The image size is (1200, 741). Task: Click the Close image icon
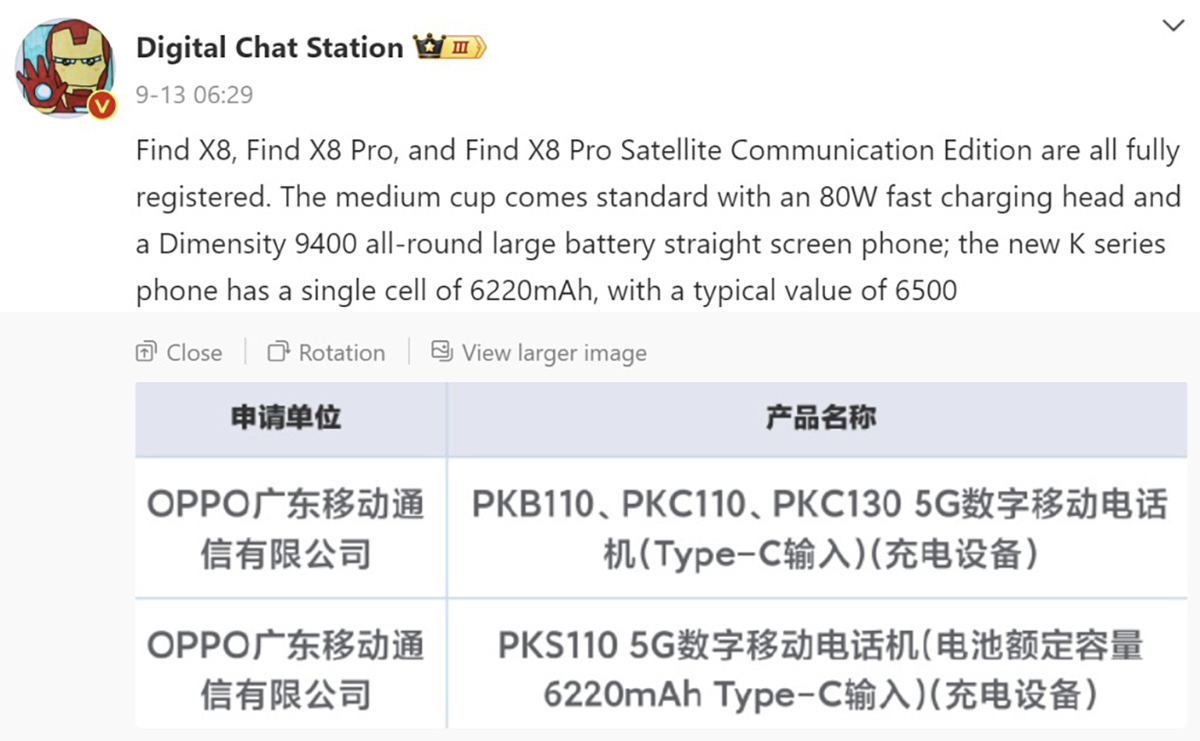tap(146, 352)
